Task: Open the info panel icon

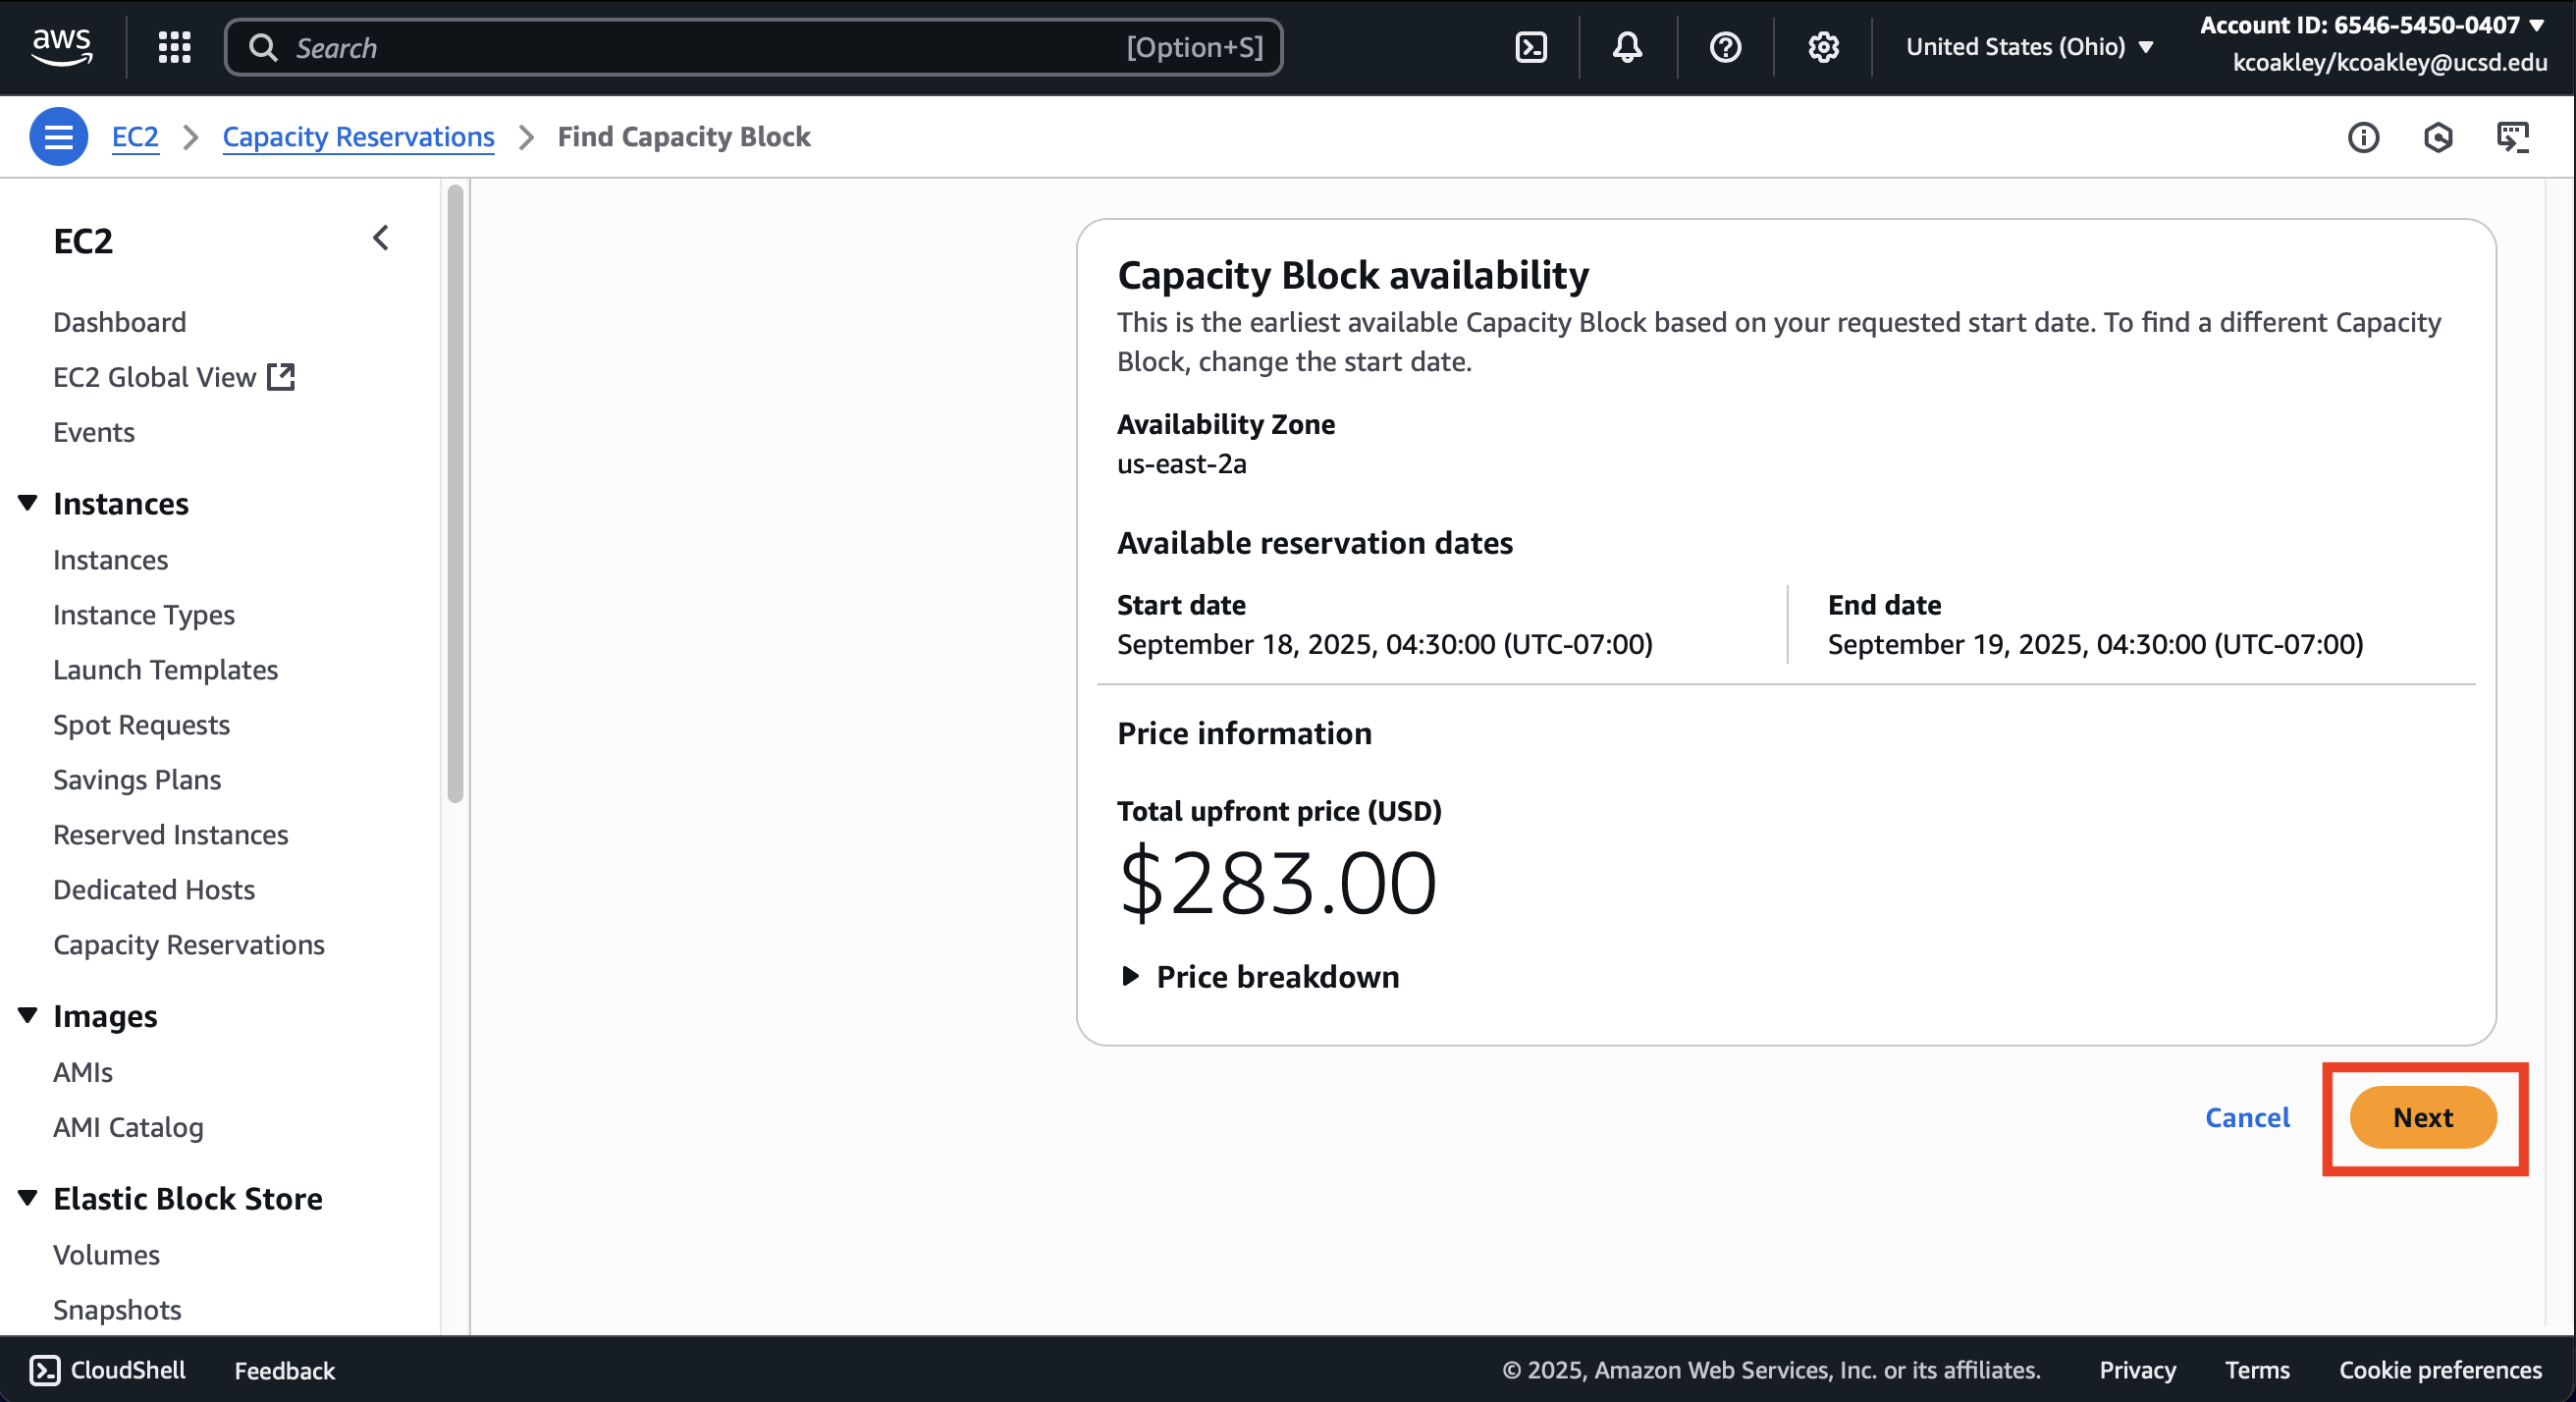Action: (2363, 137)
